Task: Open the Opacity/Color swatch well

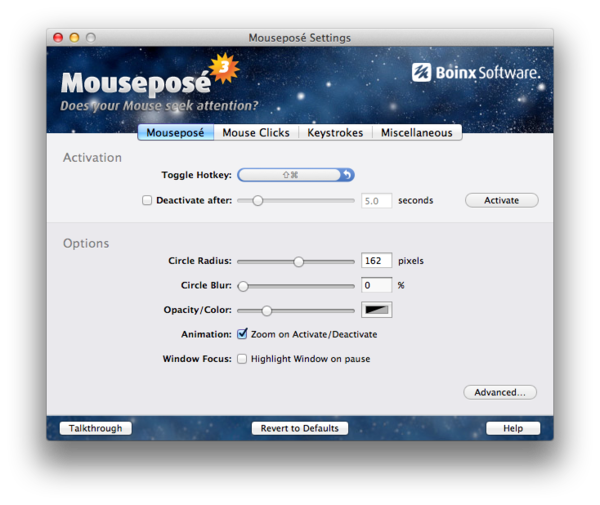Action: [377, 310]
